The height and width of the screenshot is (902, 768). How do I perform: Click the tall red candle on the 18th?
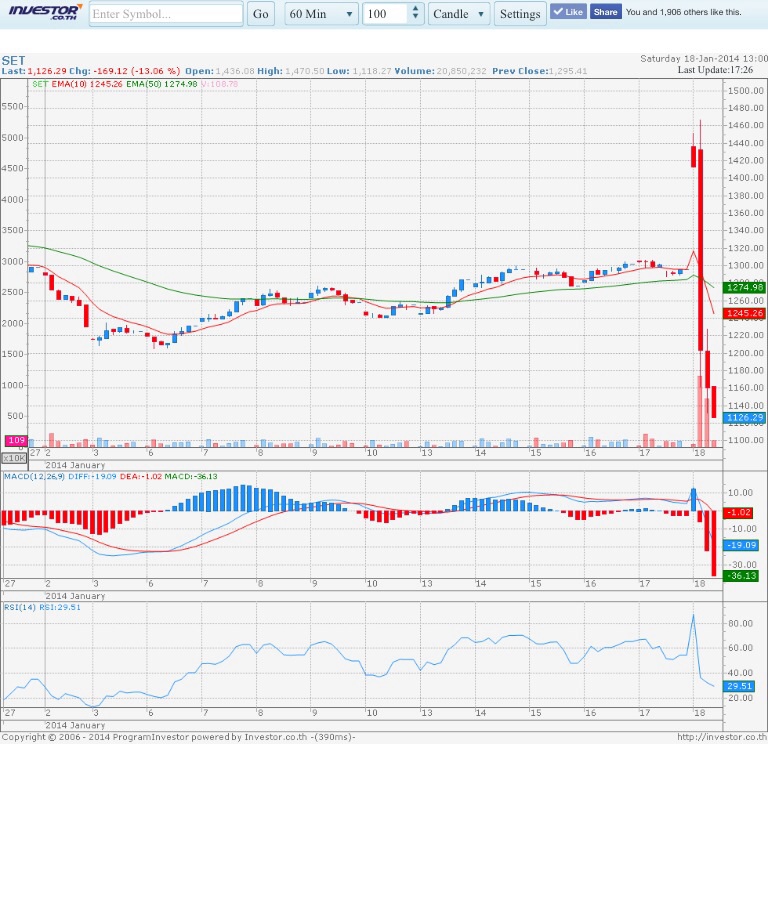700,250
